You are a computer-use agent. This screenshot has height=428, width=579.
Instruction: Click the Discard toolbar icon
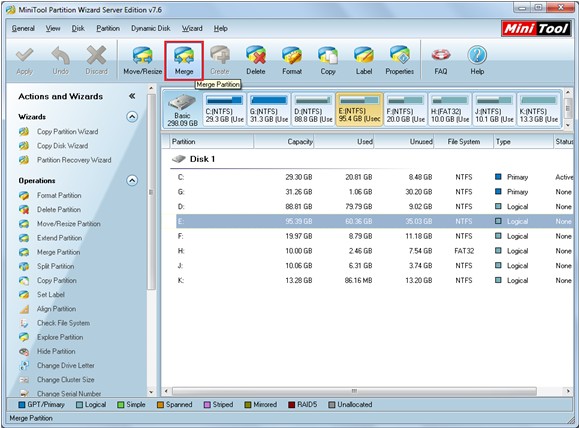[x=96, y=55]
